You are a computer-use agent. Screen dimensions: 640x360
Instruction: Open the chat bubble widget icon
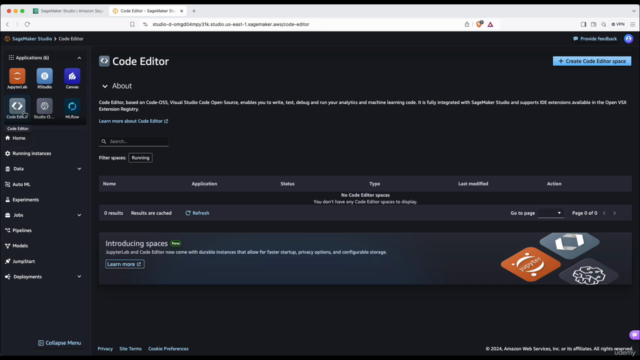tap(634, 335)
